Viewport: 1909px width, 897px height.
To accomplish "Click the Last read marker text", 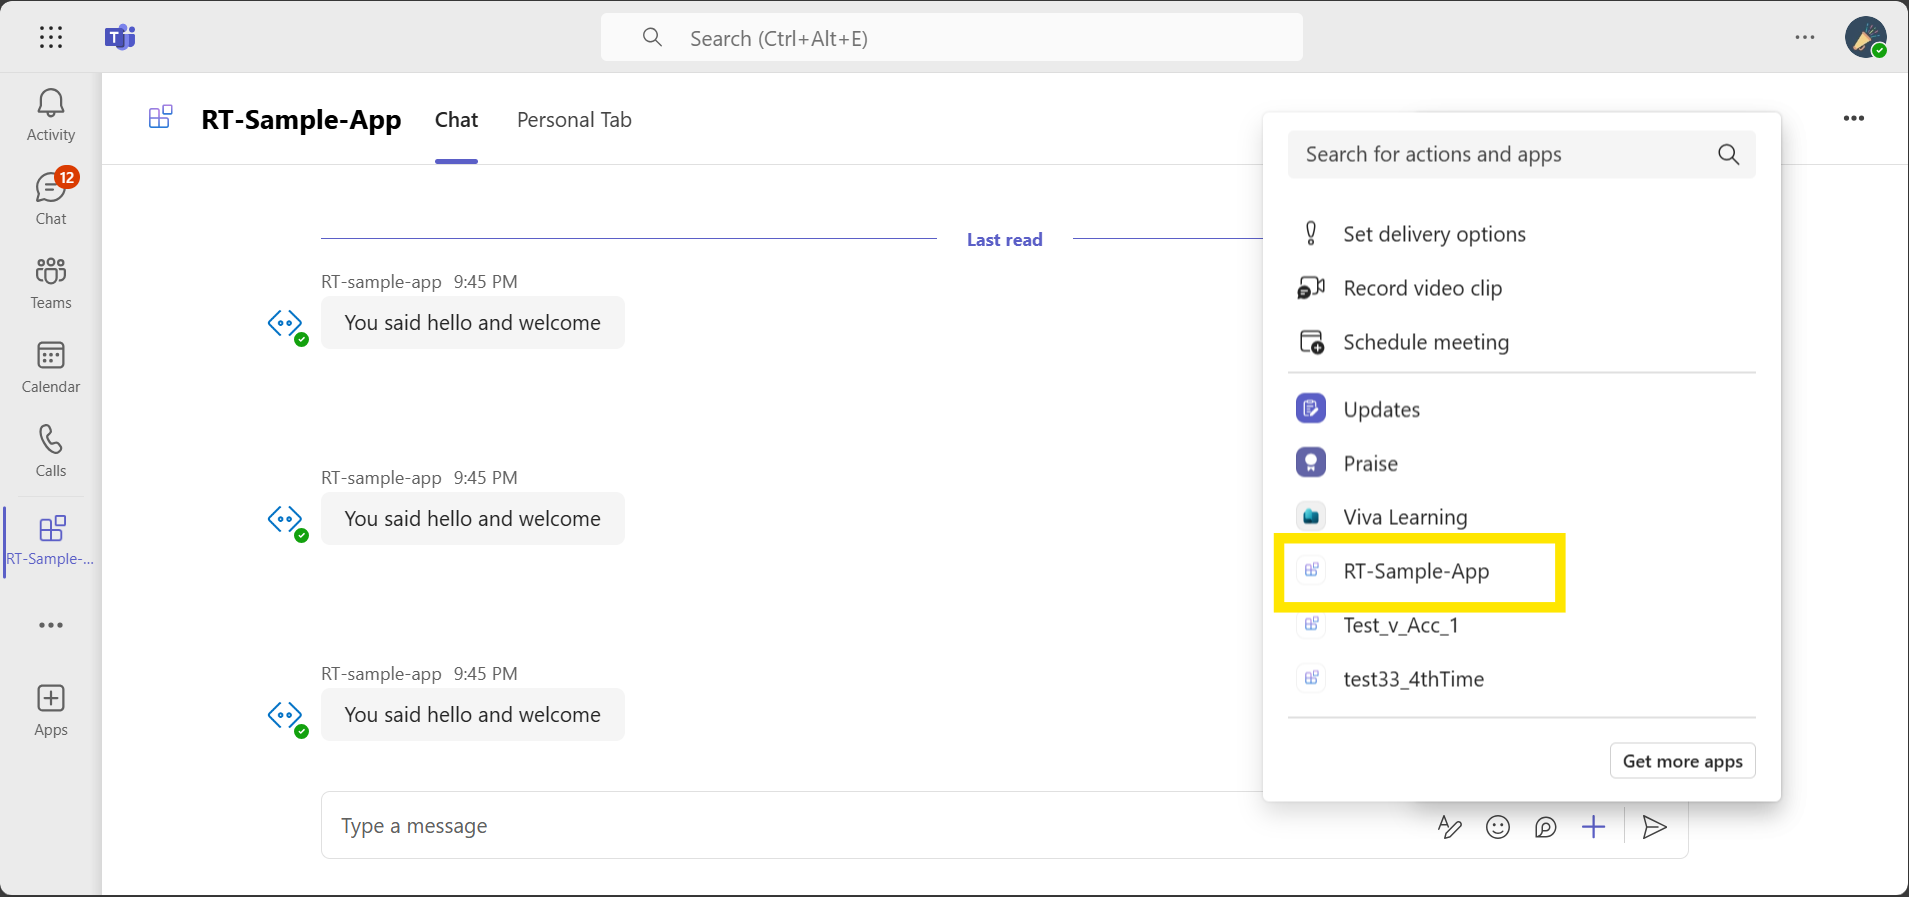I will coord(1004,240).
